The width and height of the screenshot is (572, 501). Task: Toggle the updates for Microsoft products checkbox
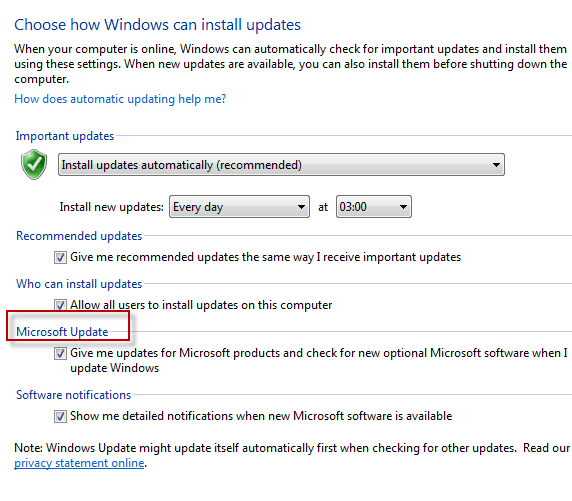60,353
